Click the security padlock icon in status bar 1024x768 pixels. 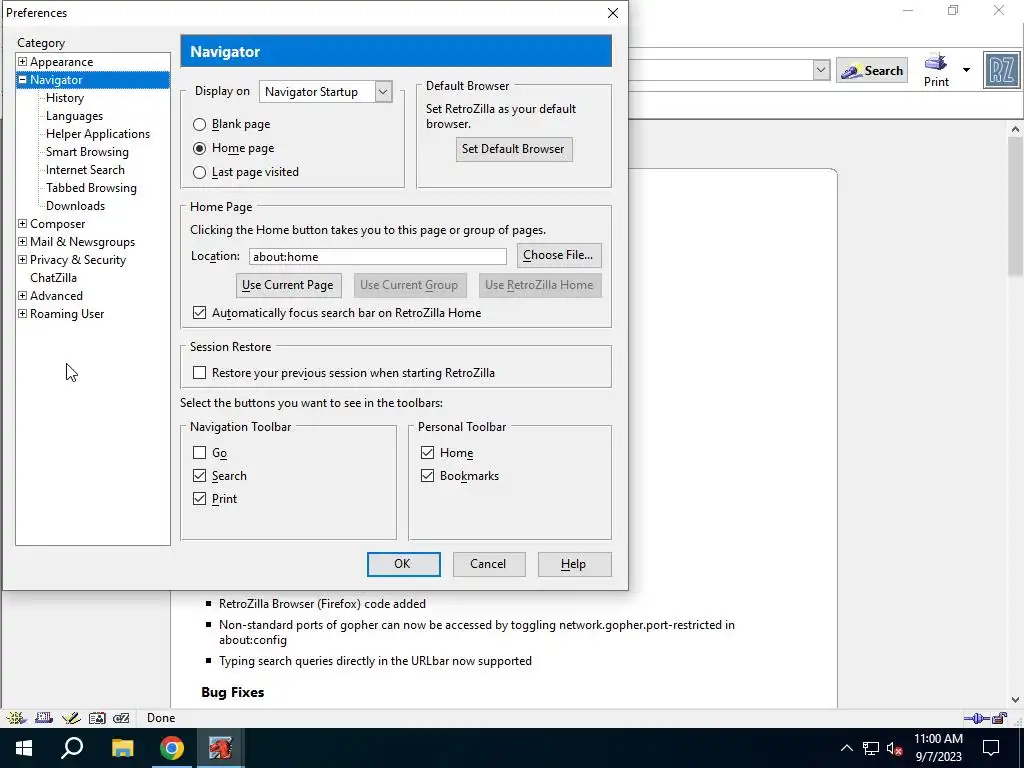point(1000,718)
